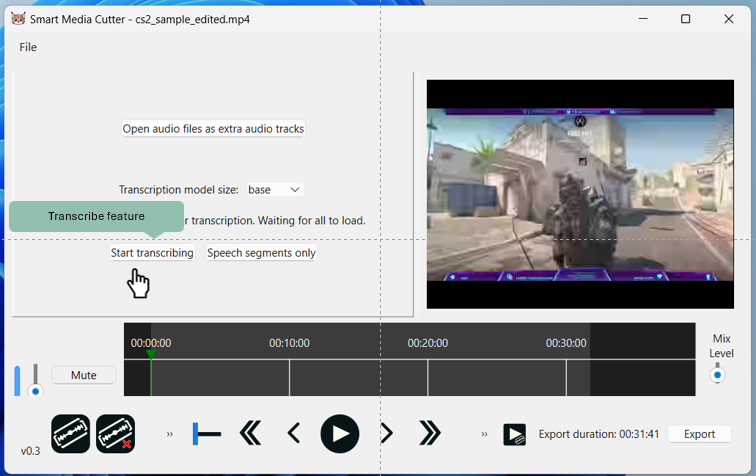Open the File menu

tap(28, 47)
